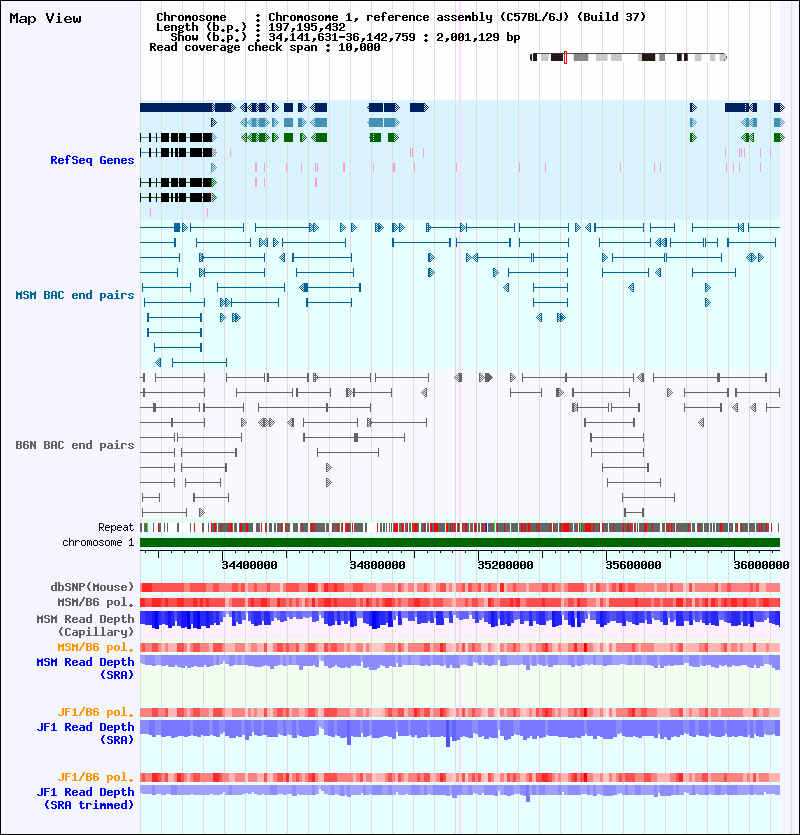This screenshot has width=800, height=835.
Task: Click the Chromosome reference assembly header line
Action: click(x=401, y=17)
